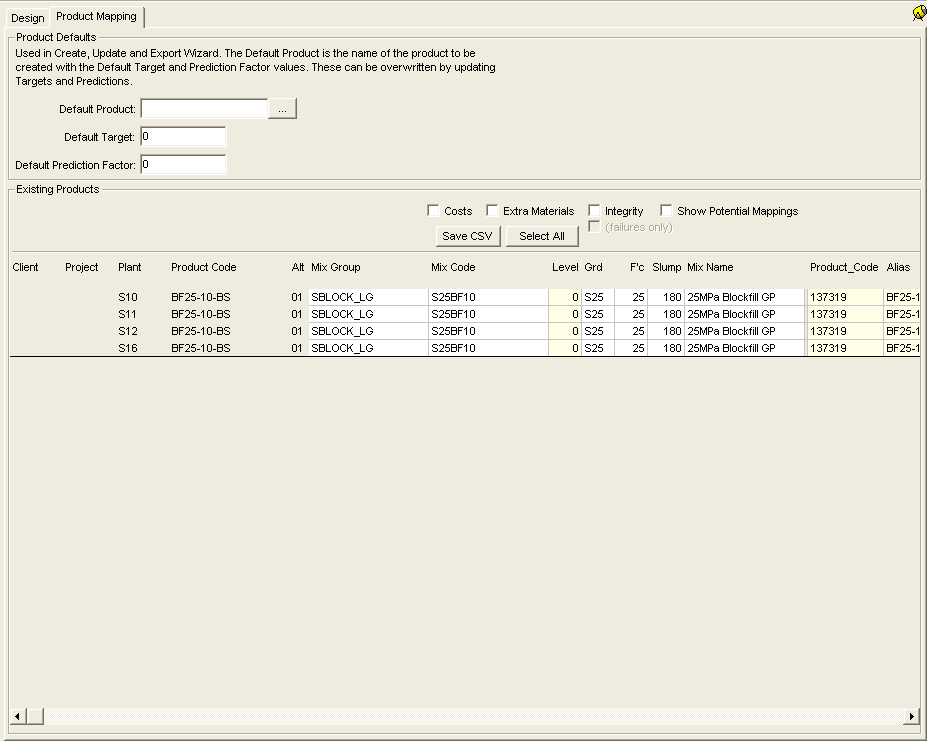Open Default Product browse ellipsis button
Screen dimensions: 927x741
(283, 109)
